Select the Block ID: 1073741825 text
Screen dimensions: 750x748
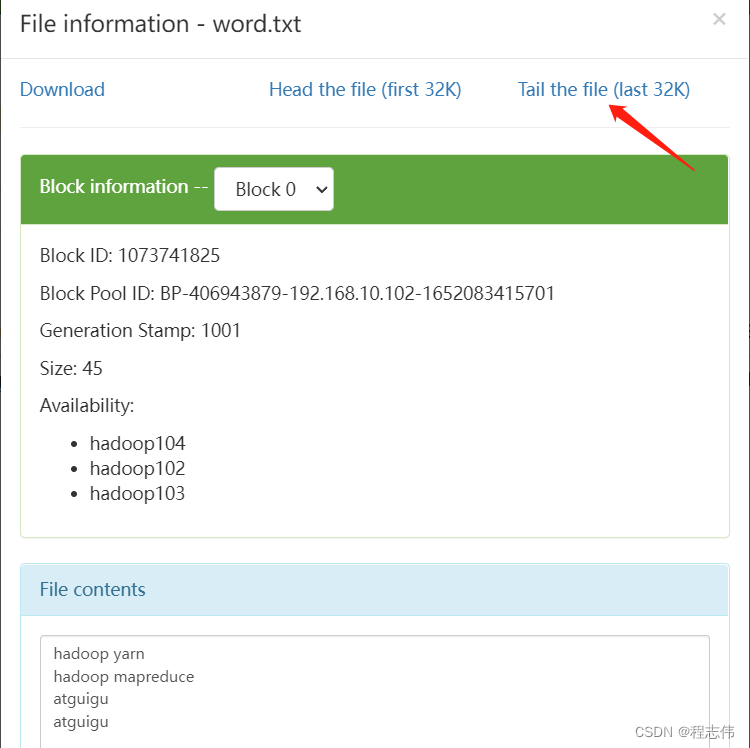[130, 255]
